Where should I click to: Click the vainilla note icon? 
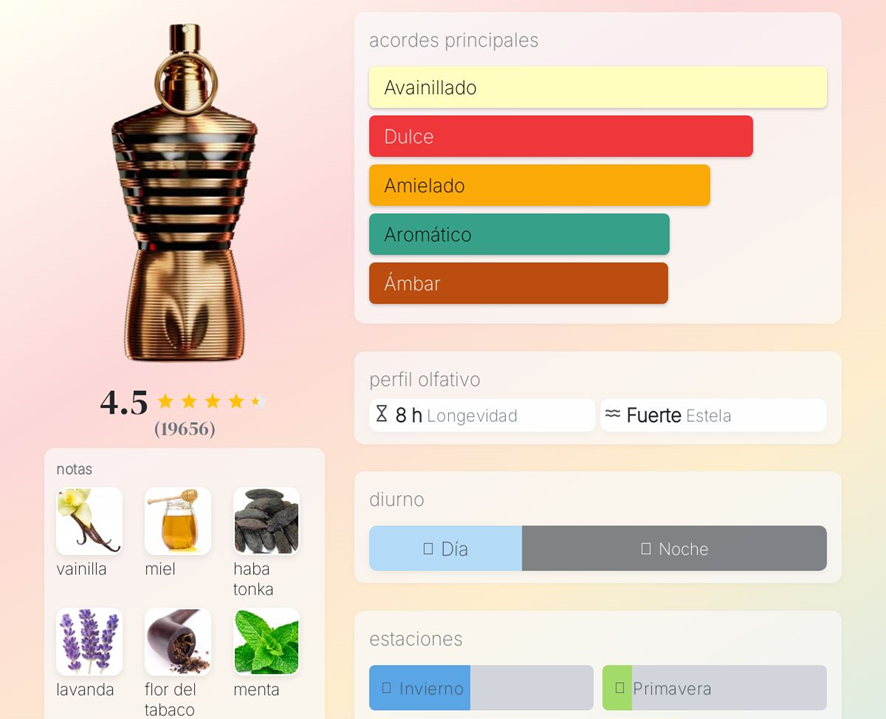pos(89,521)
